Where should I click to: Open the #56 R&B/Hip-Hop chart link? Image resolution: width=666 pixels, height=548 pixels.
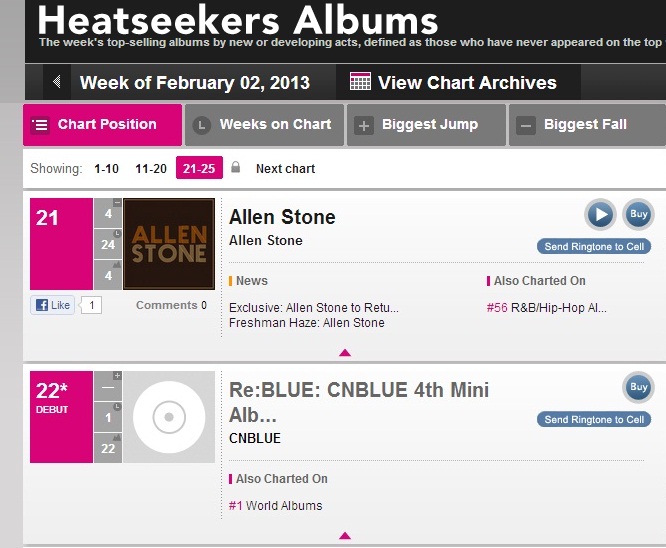pos(545,308)
